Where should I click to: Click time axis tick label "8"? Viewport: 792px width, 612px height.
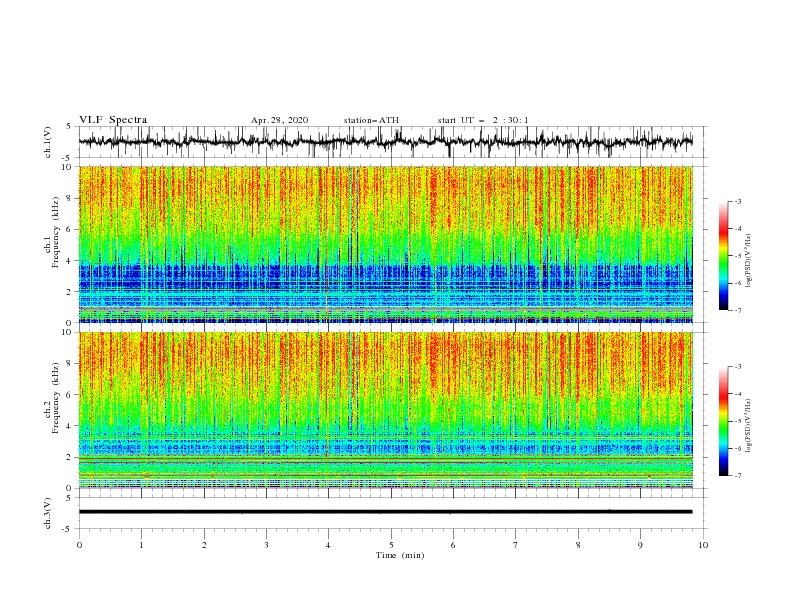point(578,545)
